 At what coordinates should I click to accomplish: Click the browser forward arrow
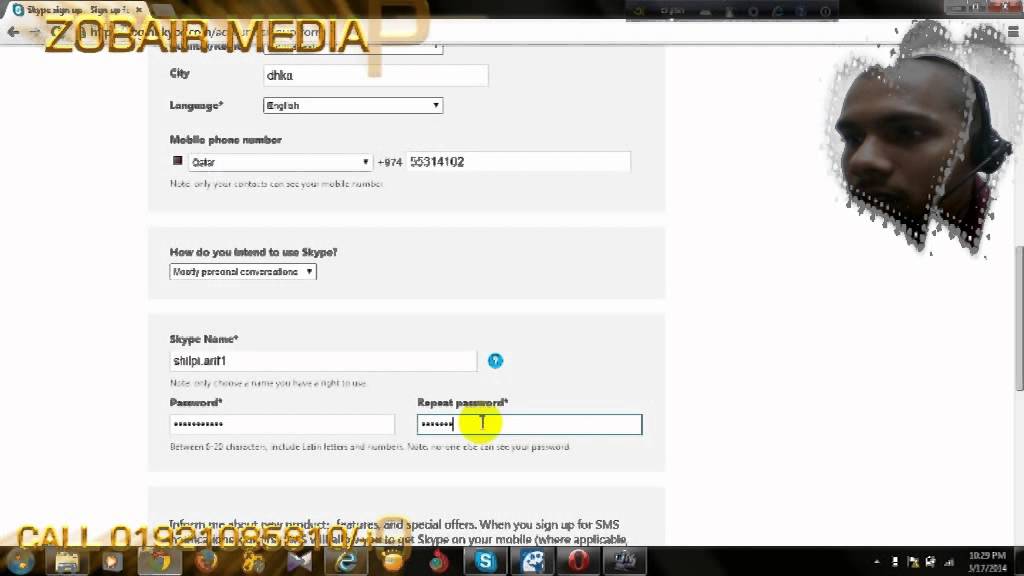[34, 32]
